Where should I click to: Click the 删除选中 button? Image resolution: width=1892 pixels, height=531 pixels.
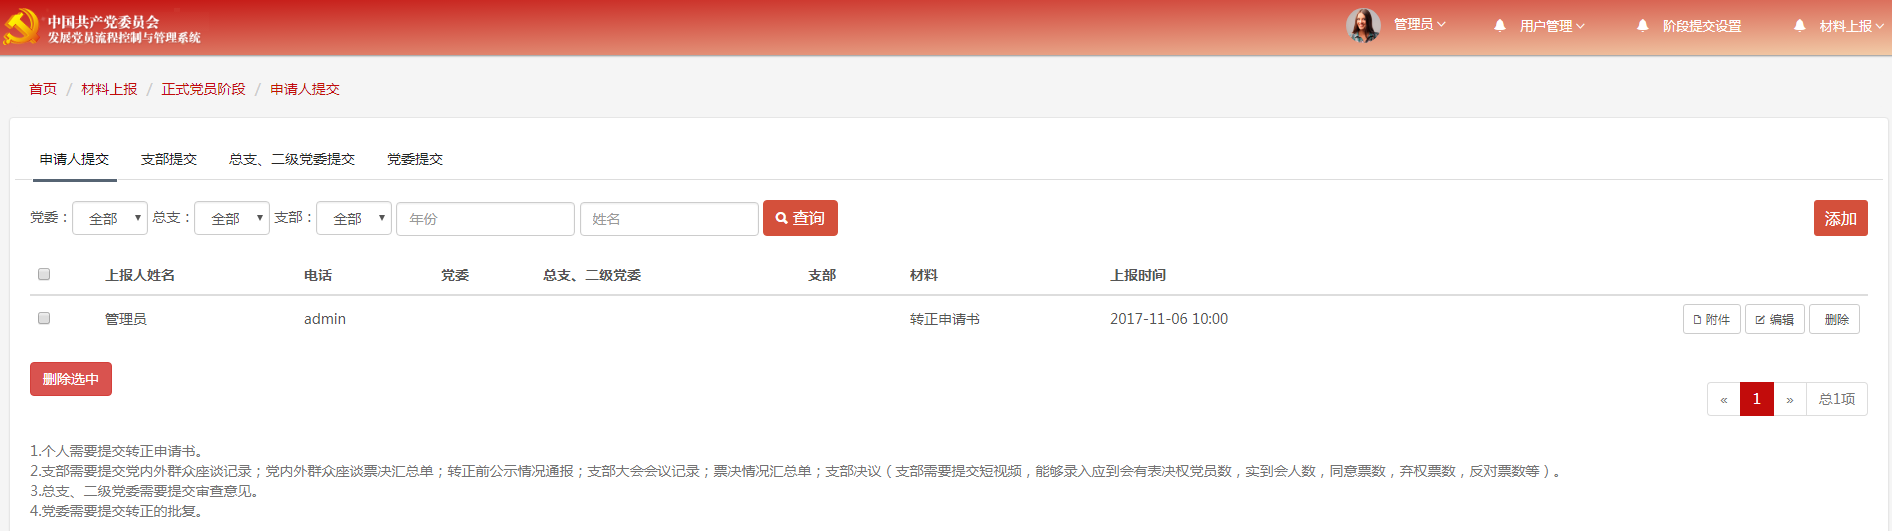point(71,379)
